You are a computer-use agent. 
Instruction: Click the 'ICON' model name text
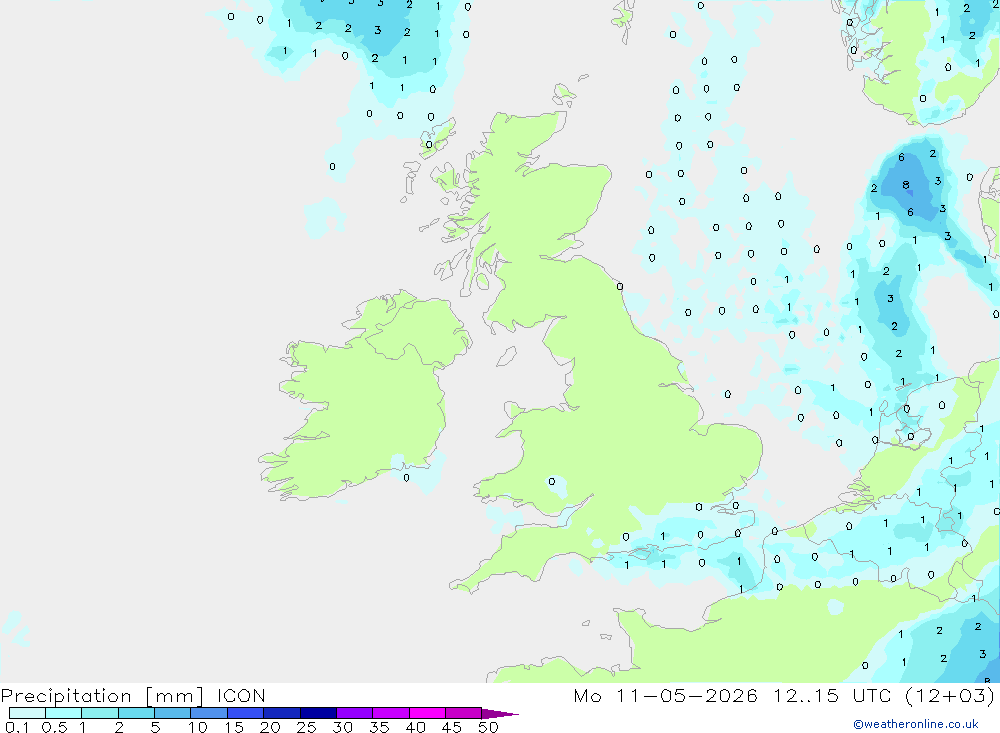tap(241, 695)
